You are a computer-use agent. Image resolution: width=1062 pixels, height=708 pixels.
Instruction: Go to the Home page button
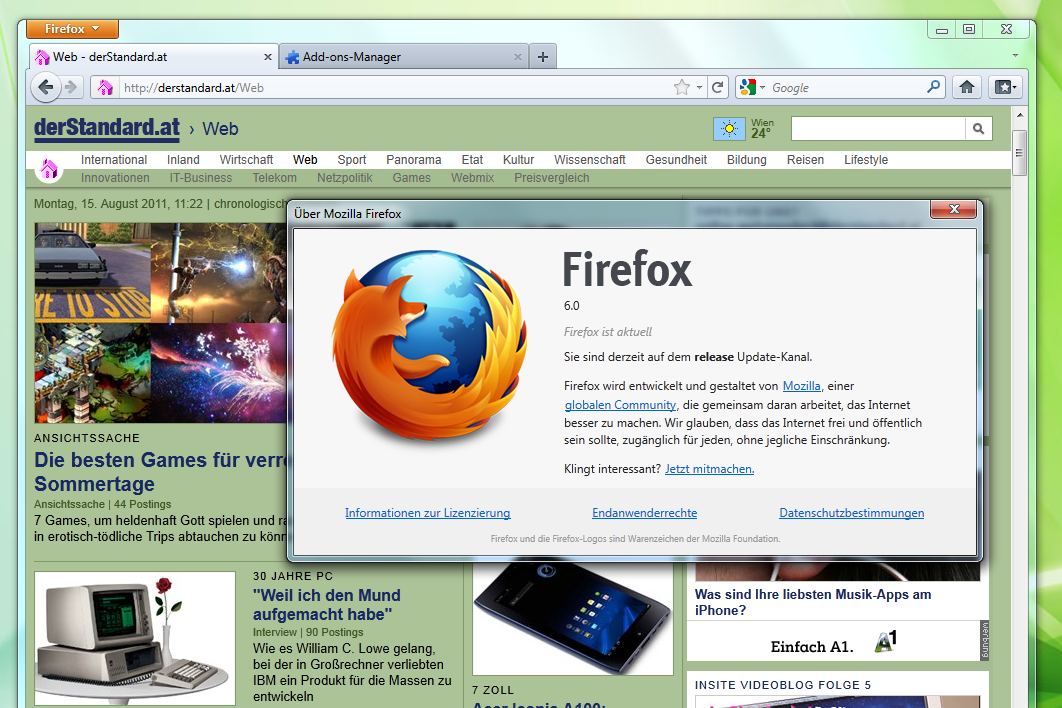967,87
